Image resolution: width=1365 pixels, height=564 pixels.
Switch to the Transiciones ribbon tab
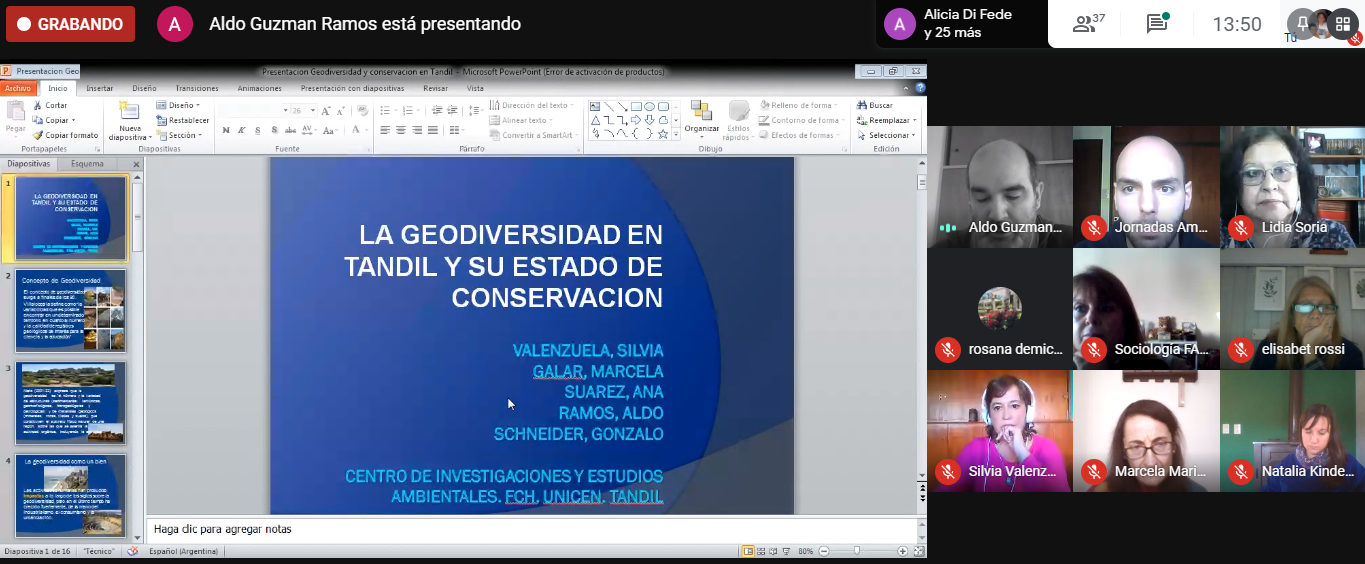click(197, 88)
